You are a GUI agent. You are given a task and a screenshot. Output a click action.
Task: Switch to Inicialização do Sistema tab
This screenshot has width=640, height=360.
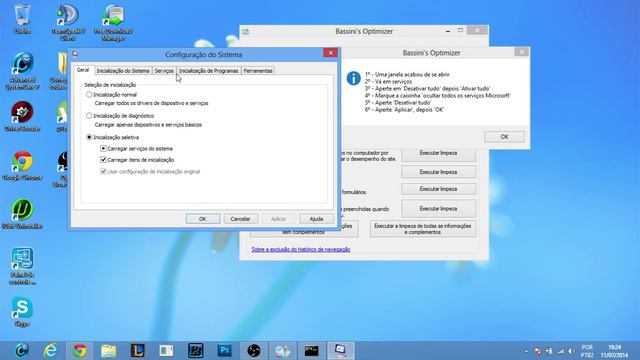[122, 71]
